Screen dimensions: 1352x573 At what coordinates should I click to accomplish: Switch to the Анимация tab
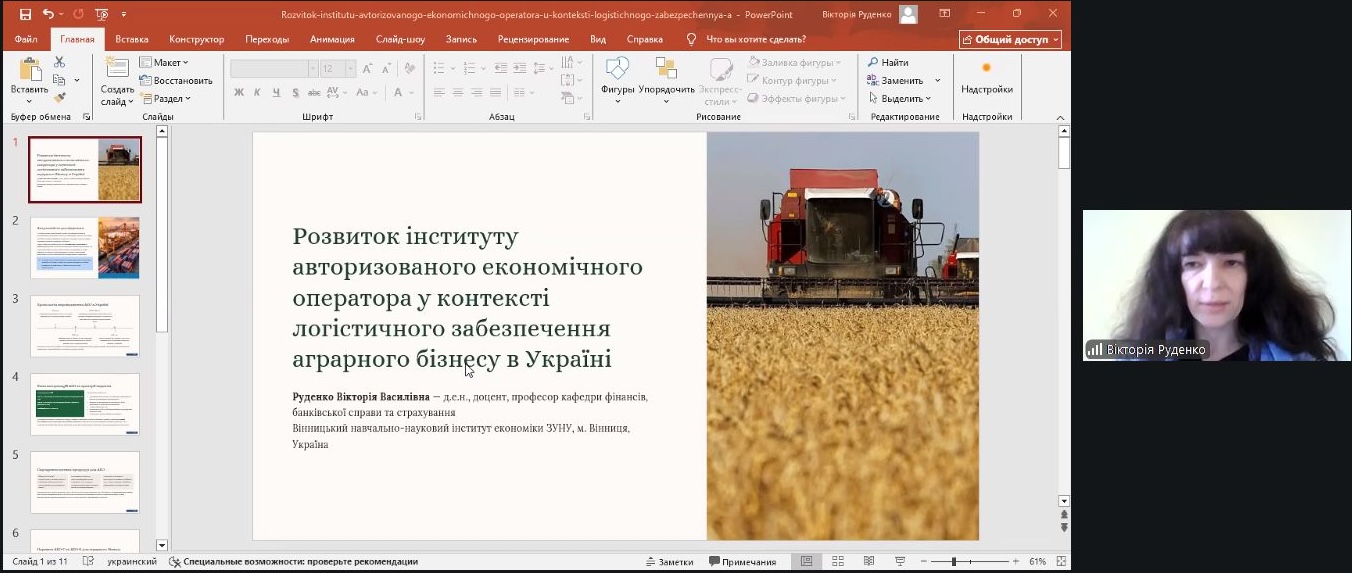coord(332,39)
